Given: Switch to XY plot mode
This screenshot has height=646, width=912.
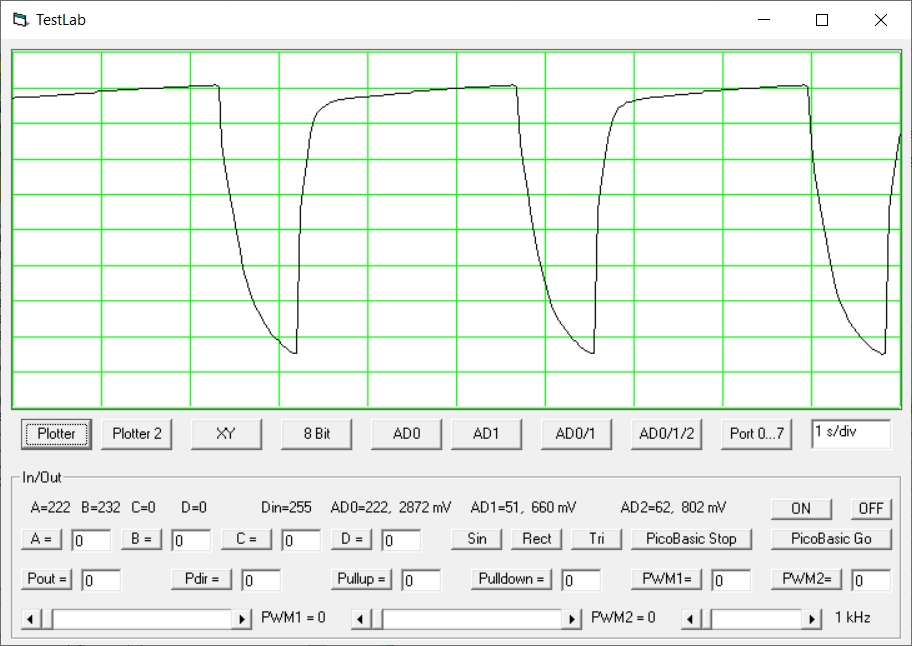Looking at the screenshot, I should click(x=226, y=434).
